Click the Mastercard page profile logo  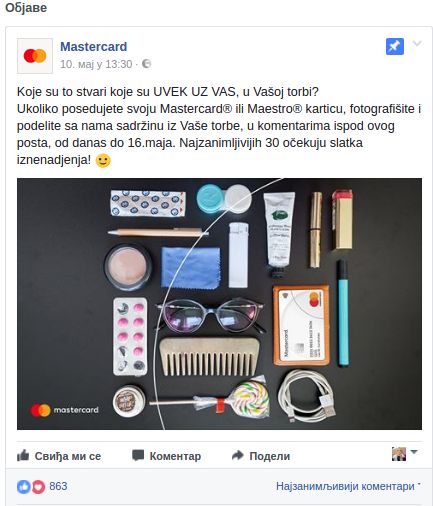pyautogui.click(x=35, y=56)
